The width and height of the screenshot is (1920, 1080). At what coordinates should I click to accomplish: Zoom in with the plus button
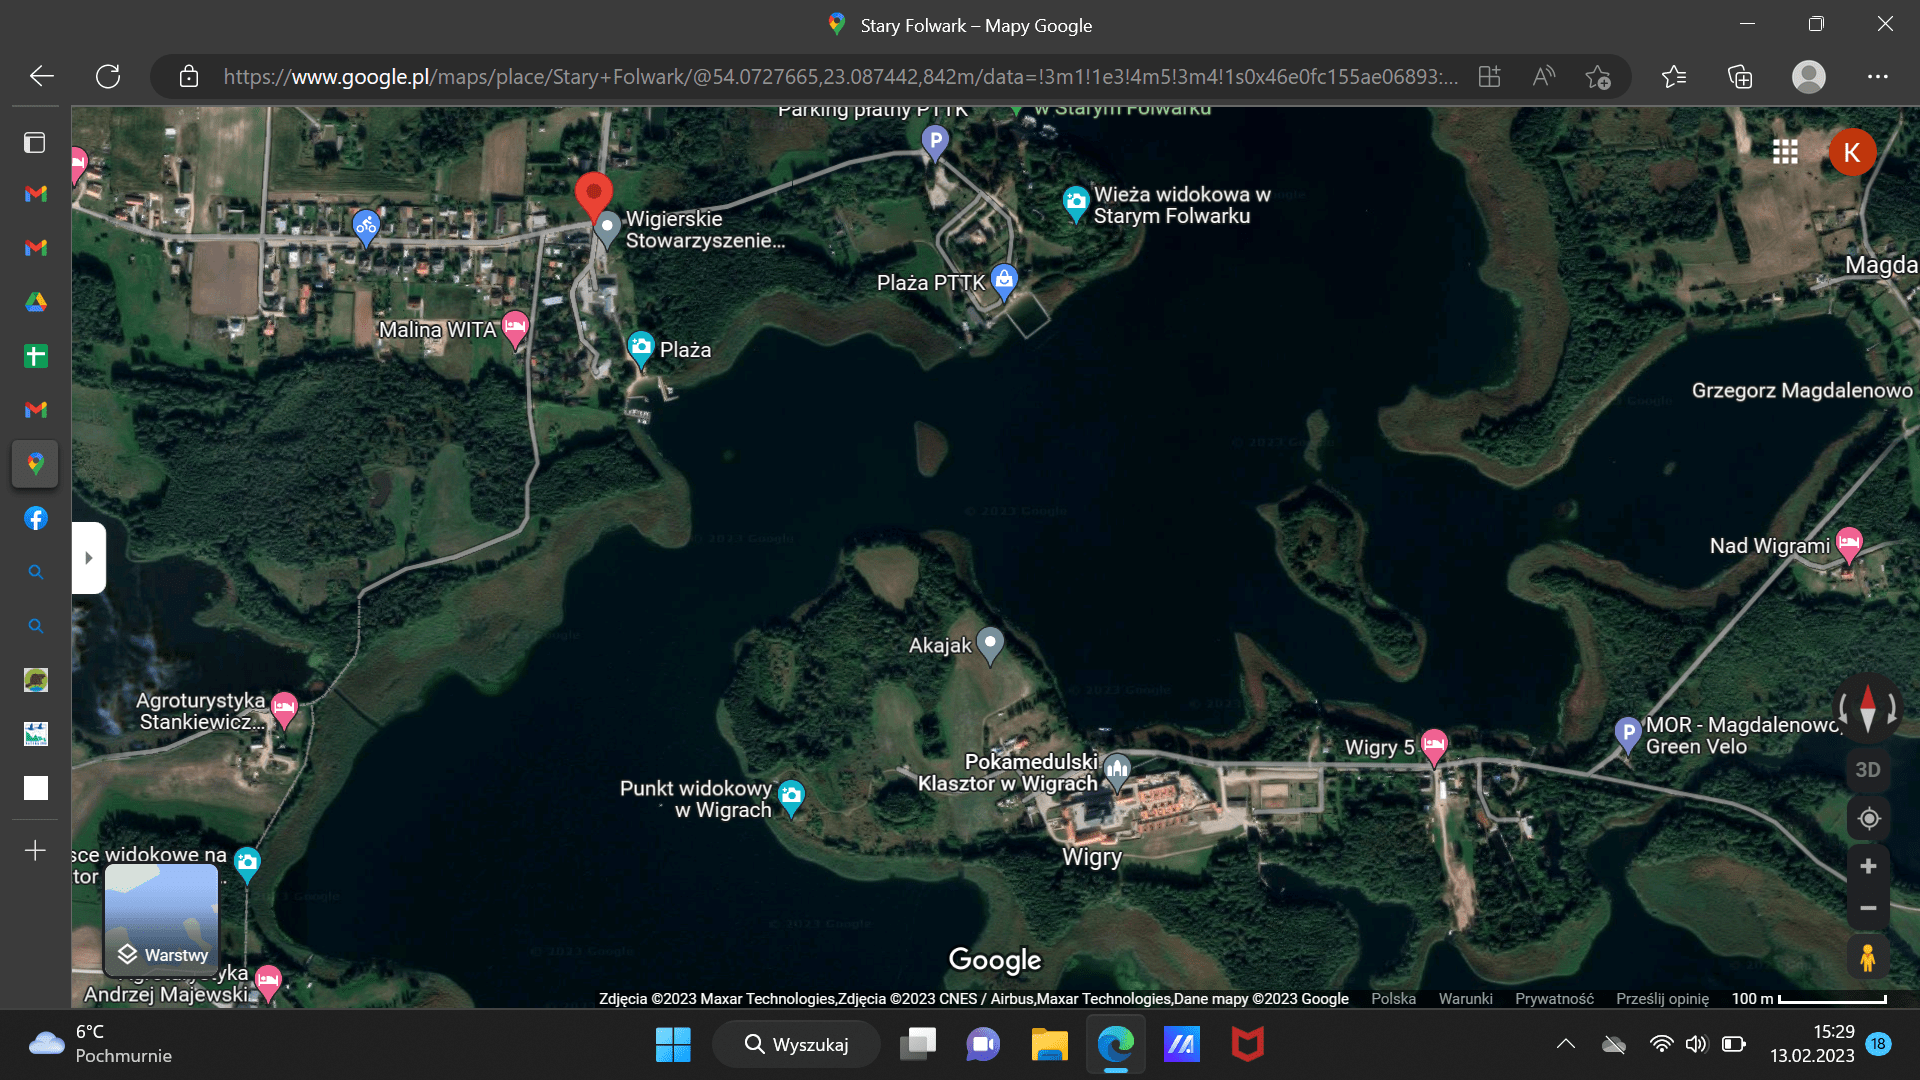[1867, 866]
